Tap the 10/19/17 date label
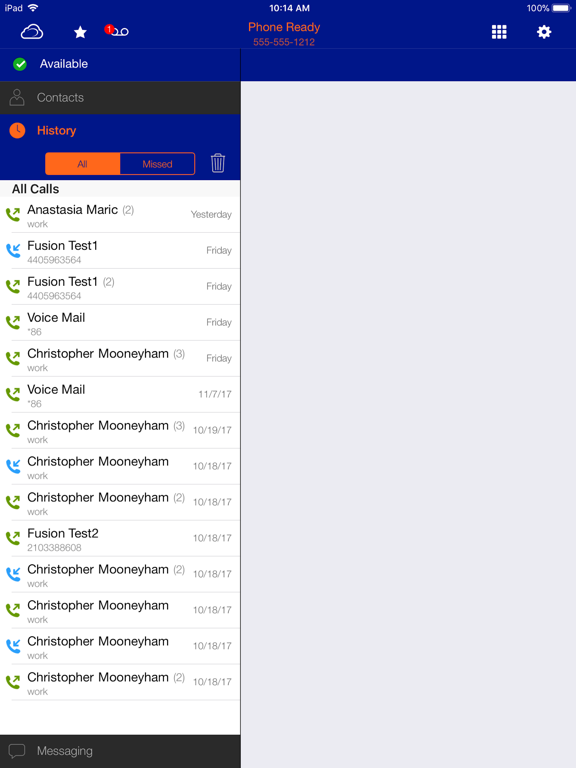The image size is (576, 768). pyautogui.click(x=212, y=430)
